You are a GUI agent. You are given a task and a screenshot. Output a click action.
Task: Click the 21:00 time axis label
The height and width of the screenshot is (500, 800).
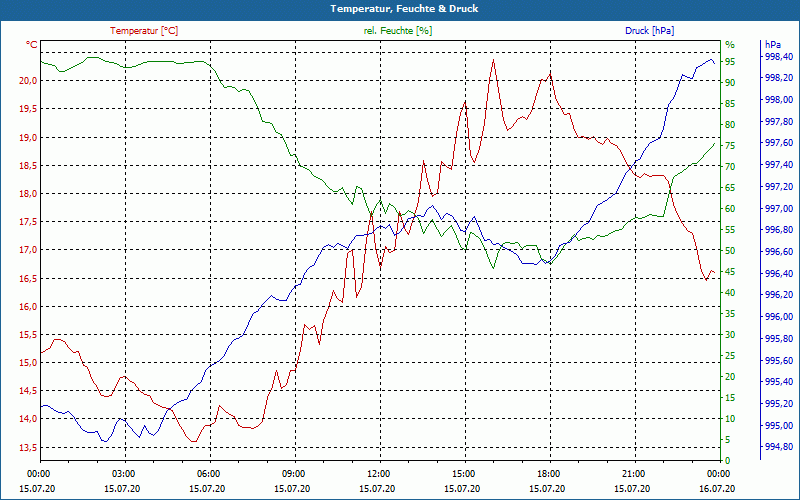click(x=633, y=473)
